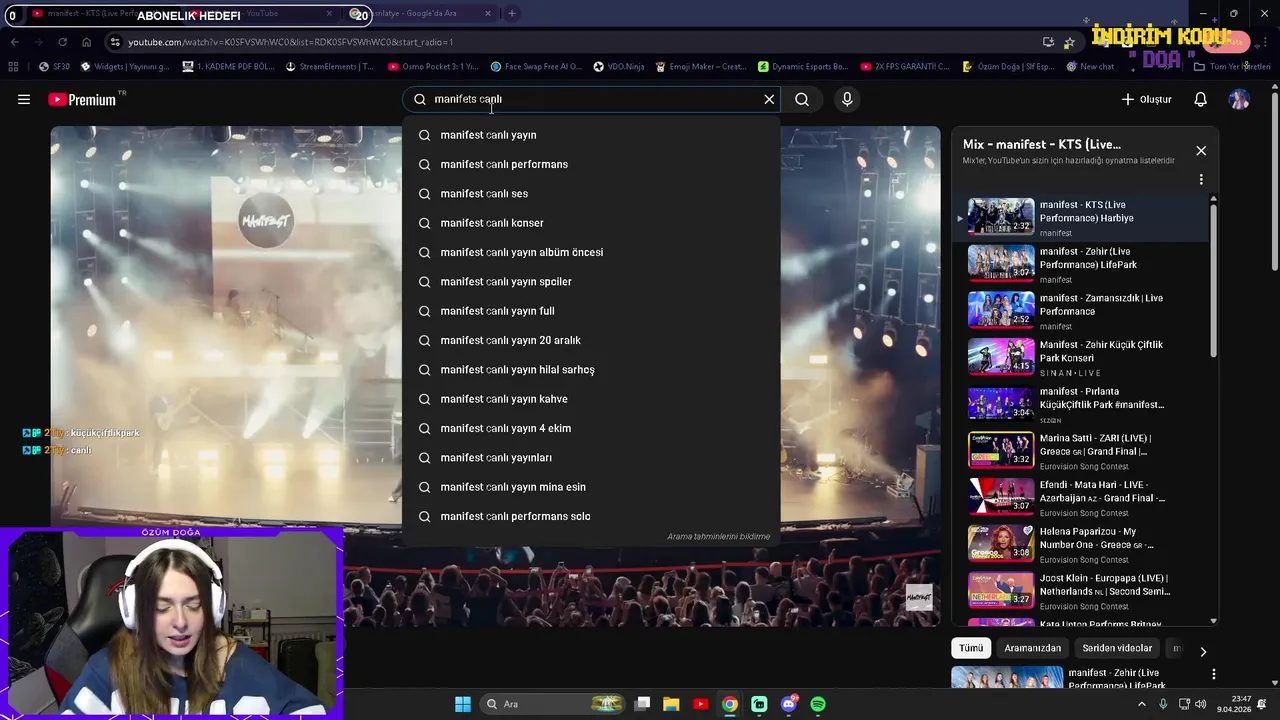The height and width of the screenshot is (720, 1280).
Task: Open the Windows Start button
Action: coord(463,704)
